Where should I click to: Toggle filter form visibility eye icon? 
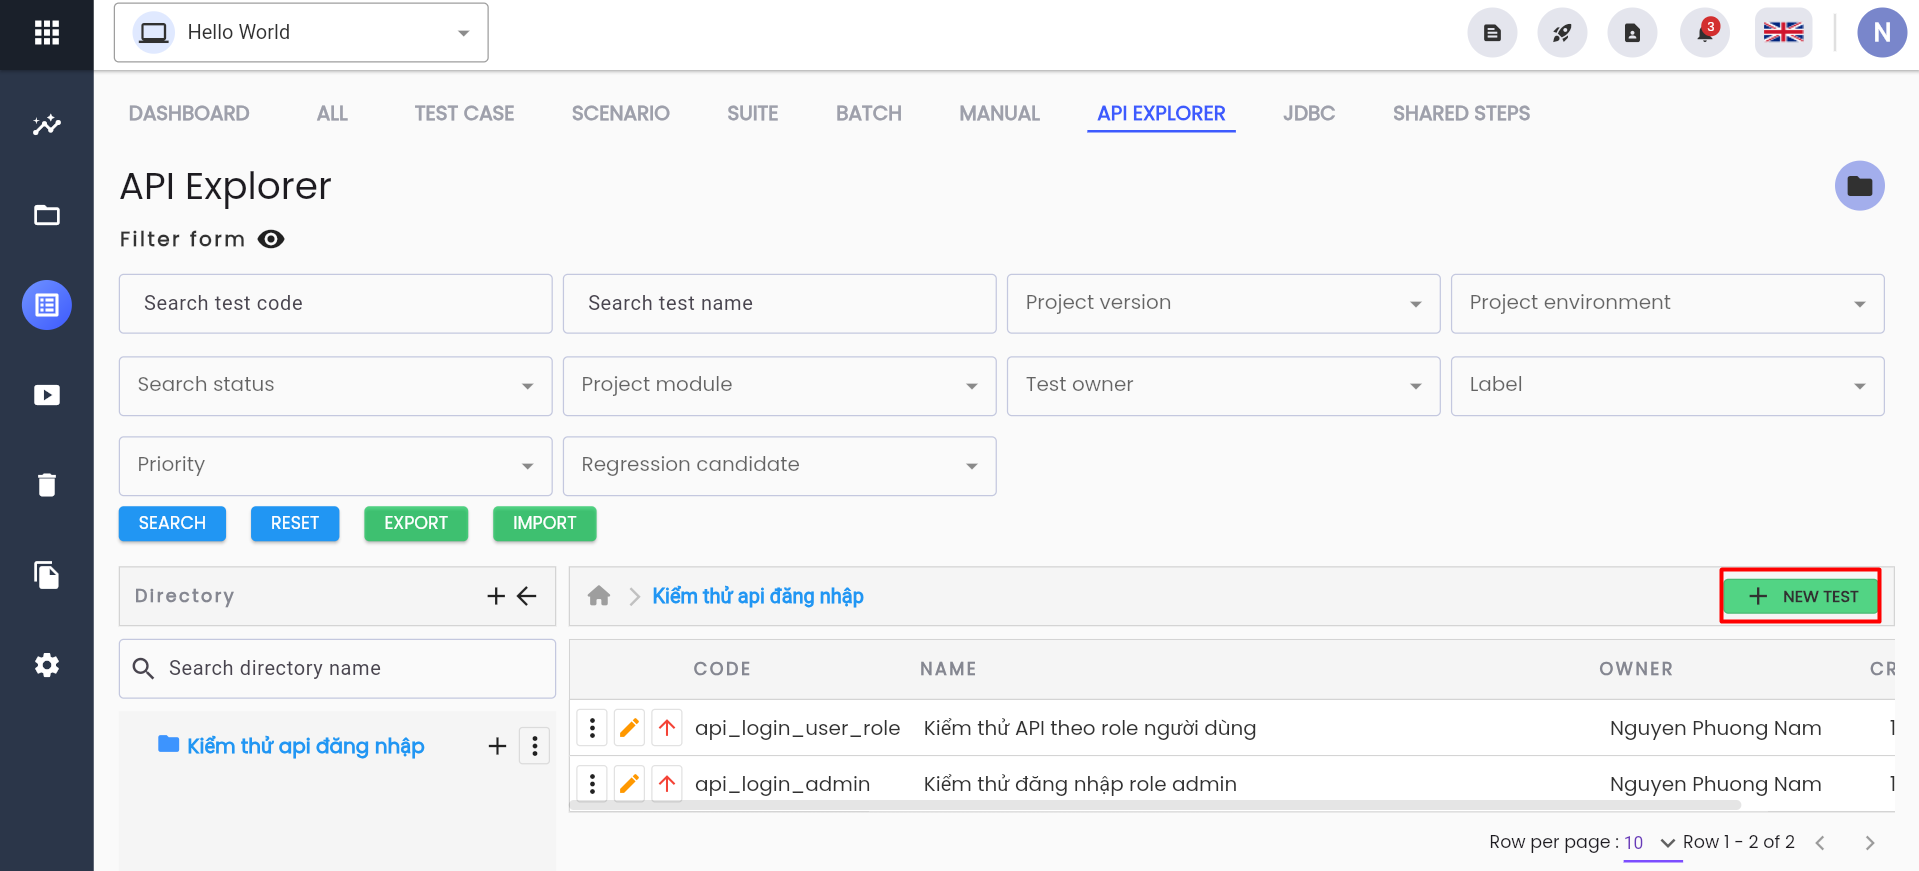(x=271, y=239)
